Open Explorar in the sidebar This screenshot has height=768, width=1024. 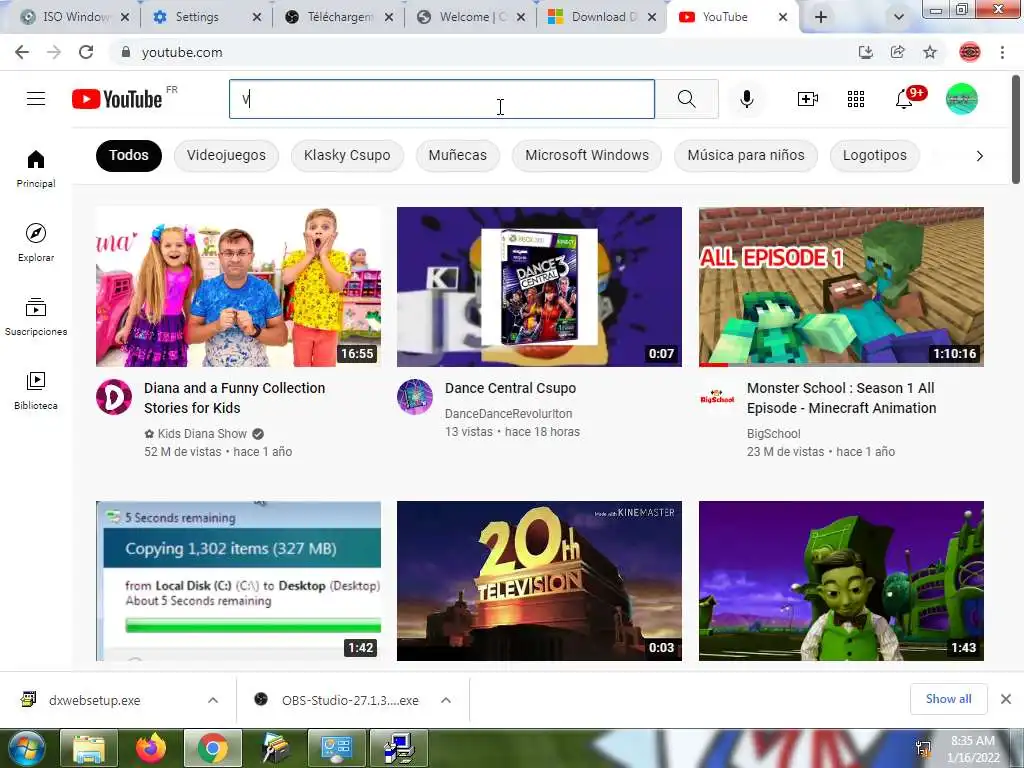coord(36,242)
